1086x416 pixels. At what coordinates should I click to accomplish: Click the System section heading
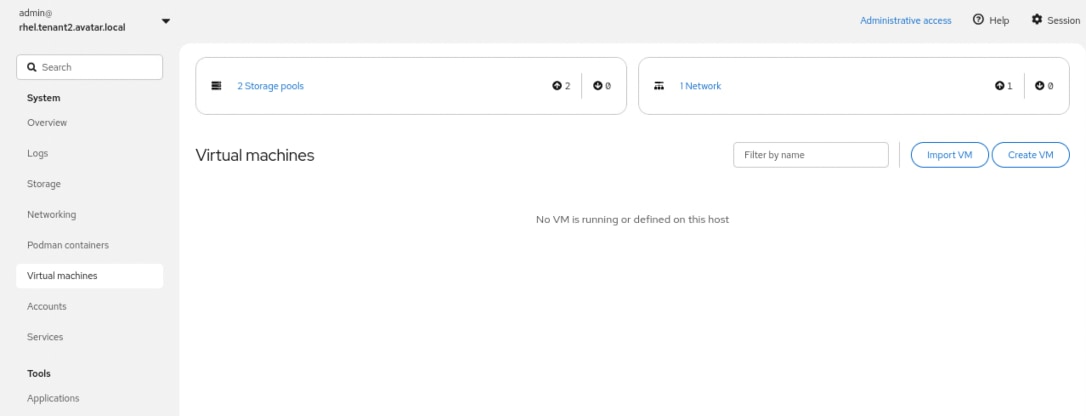pyautogui.click(x=44, y=98)
